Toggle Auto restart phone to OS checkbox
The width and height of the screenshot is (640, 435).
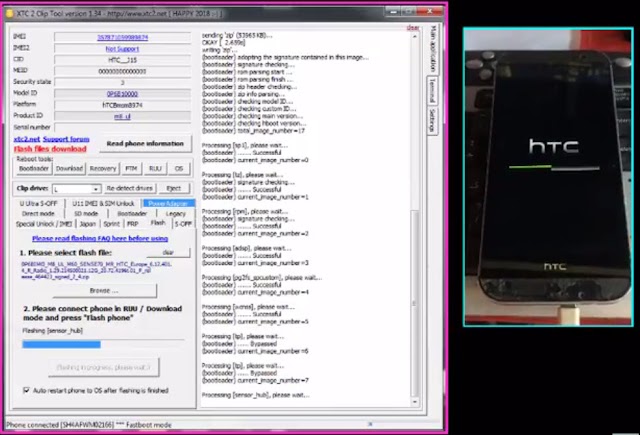tap(27, 391)
